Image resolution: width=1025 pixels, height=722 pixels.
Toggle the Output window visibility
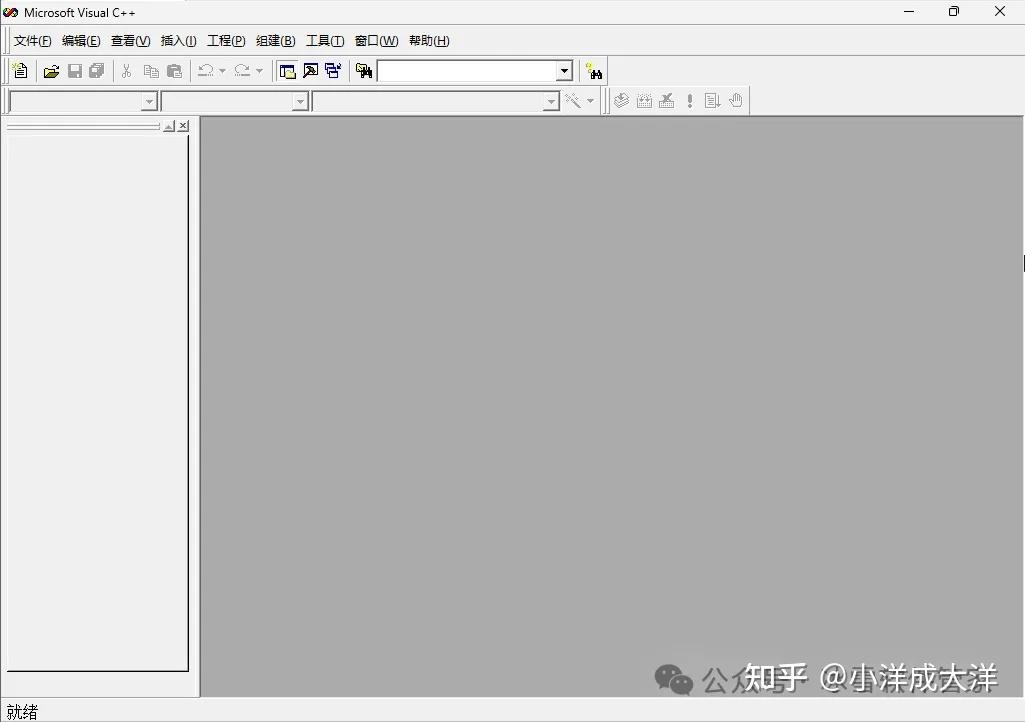(x=310, y=70)
